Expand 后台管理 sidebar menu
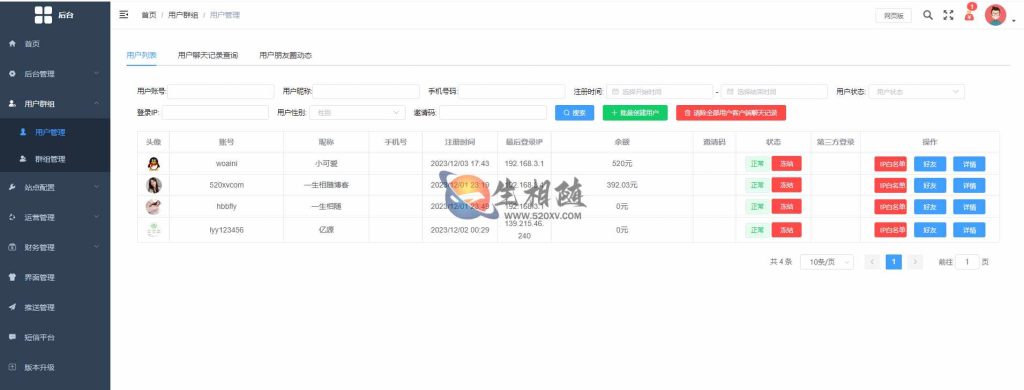The image size is (1024, 390). pos(55,74)
